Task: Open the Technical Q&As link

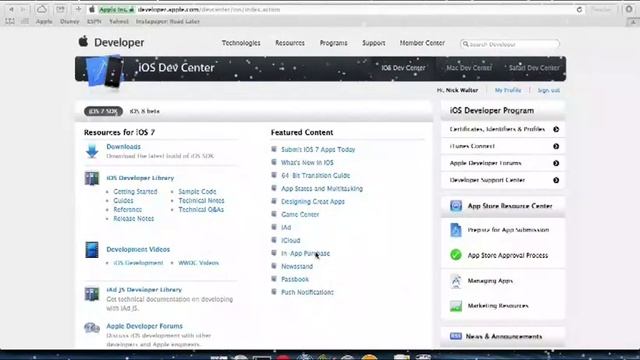Action: (201, 209)
